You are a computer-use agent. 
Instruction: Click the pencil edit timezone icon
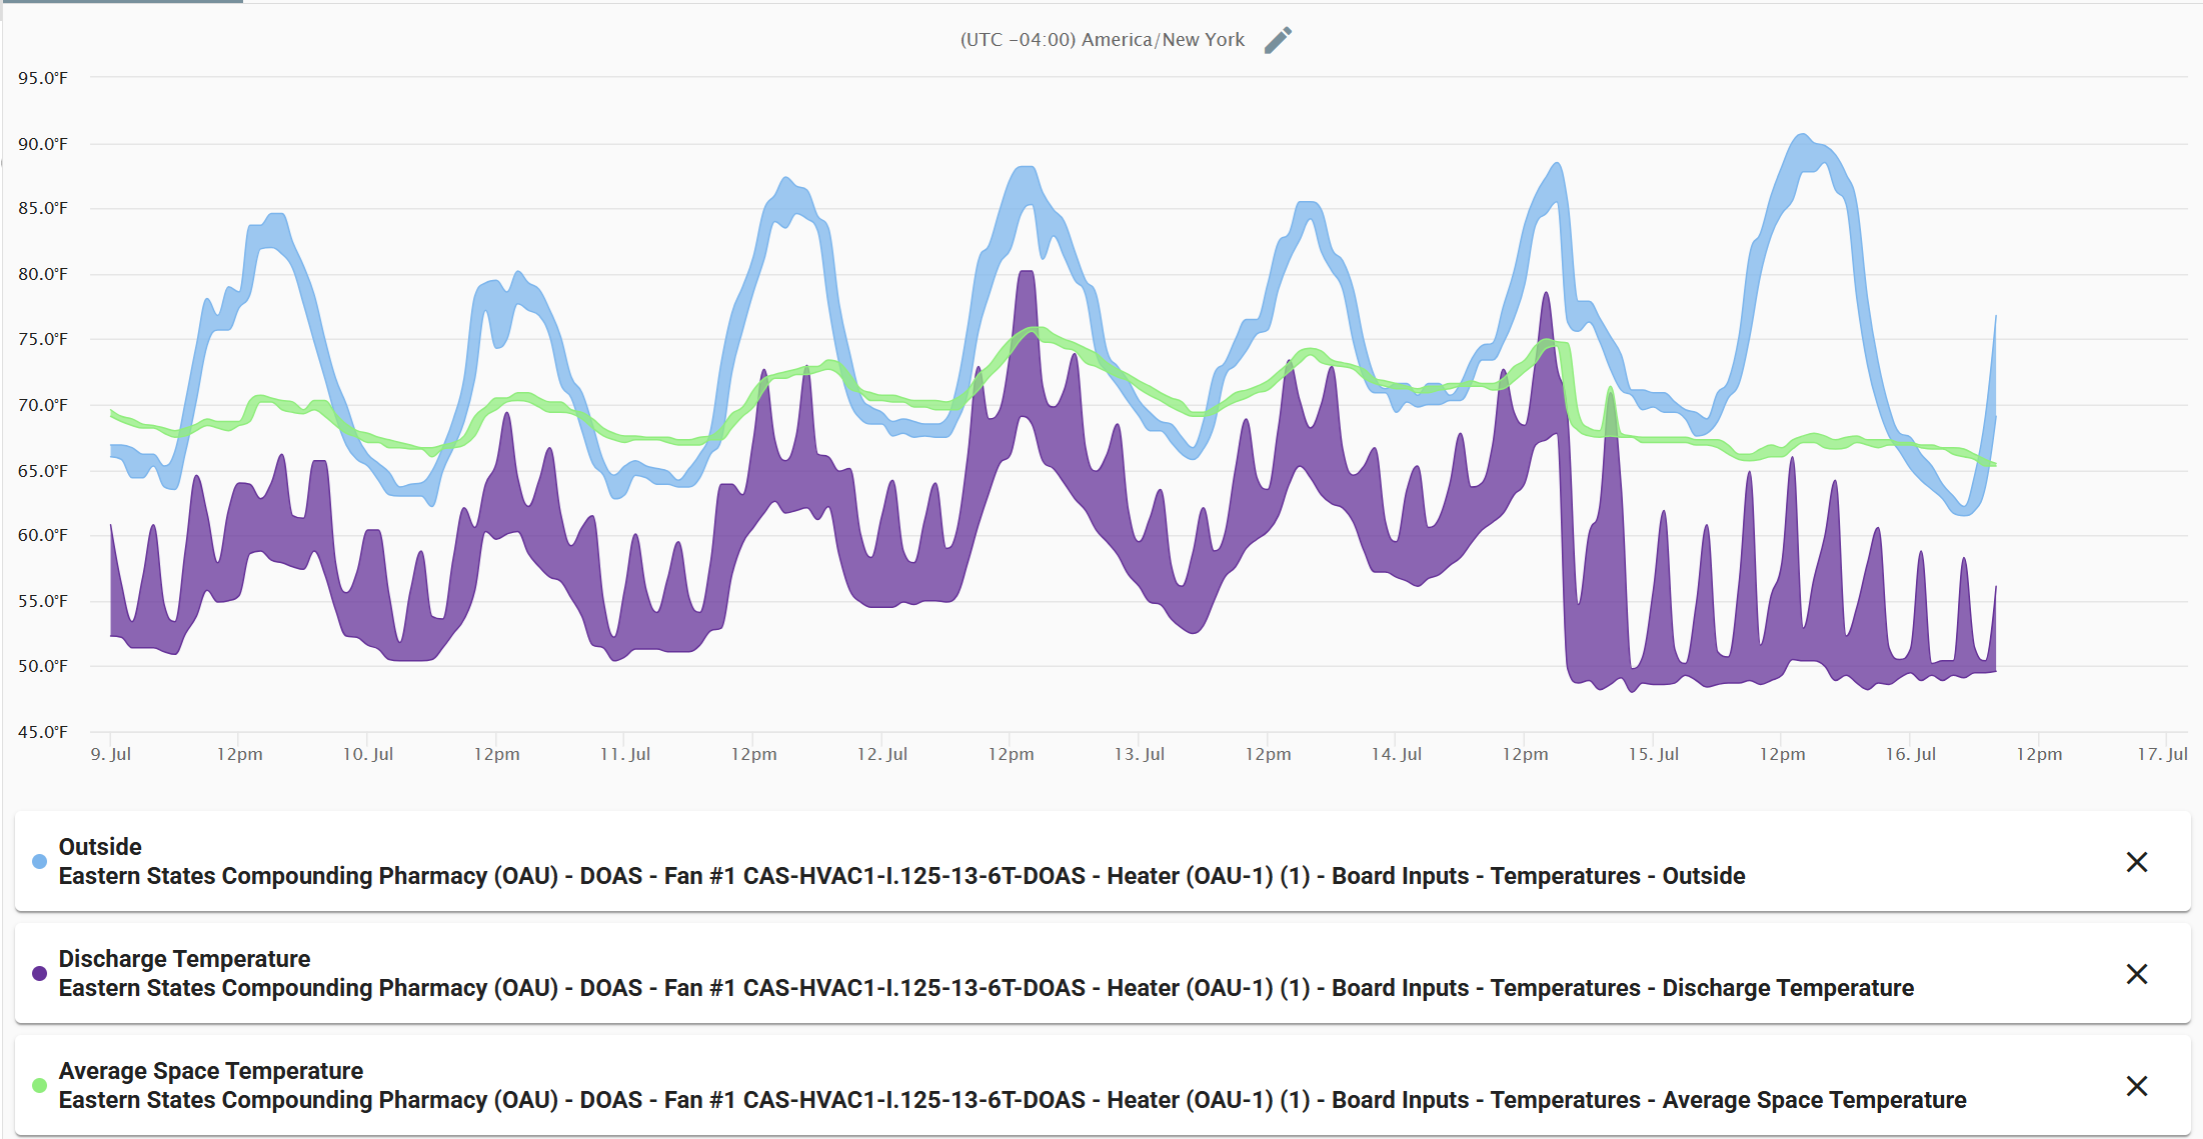coord(1277,40)
